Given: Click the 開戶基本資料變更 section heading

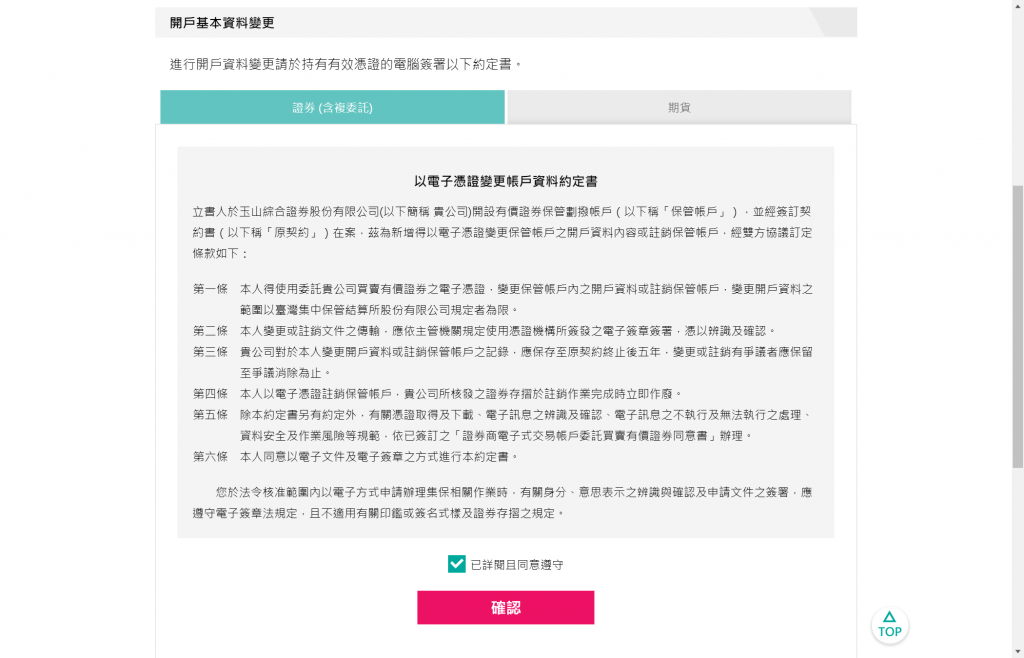Looking at the screenshot, I should coord(222,23).
